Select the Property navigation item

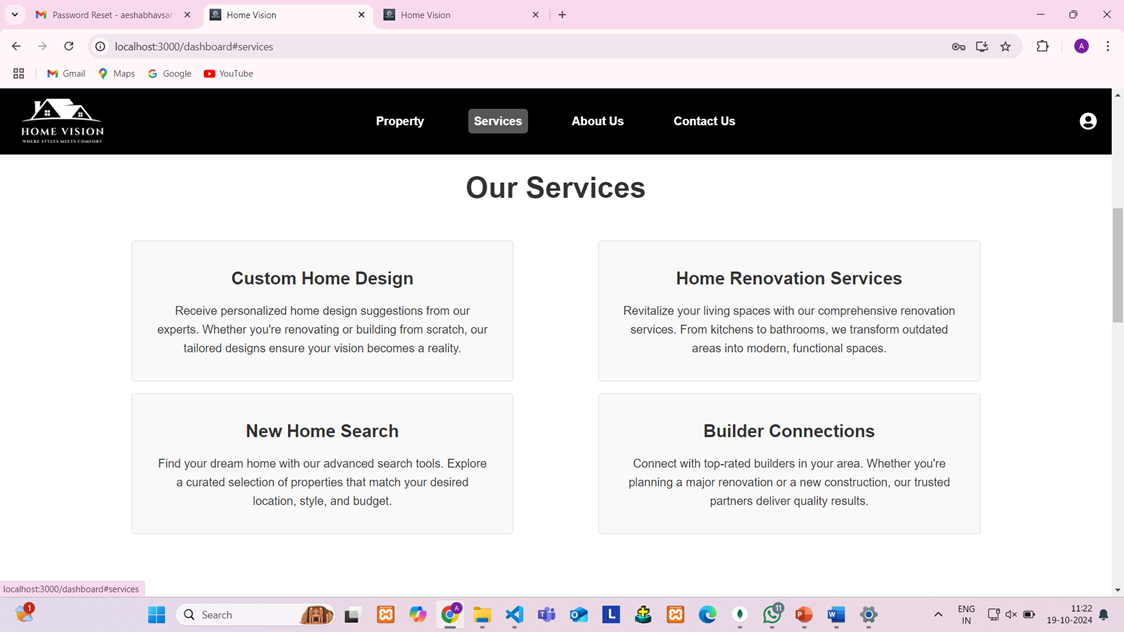400,121
